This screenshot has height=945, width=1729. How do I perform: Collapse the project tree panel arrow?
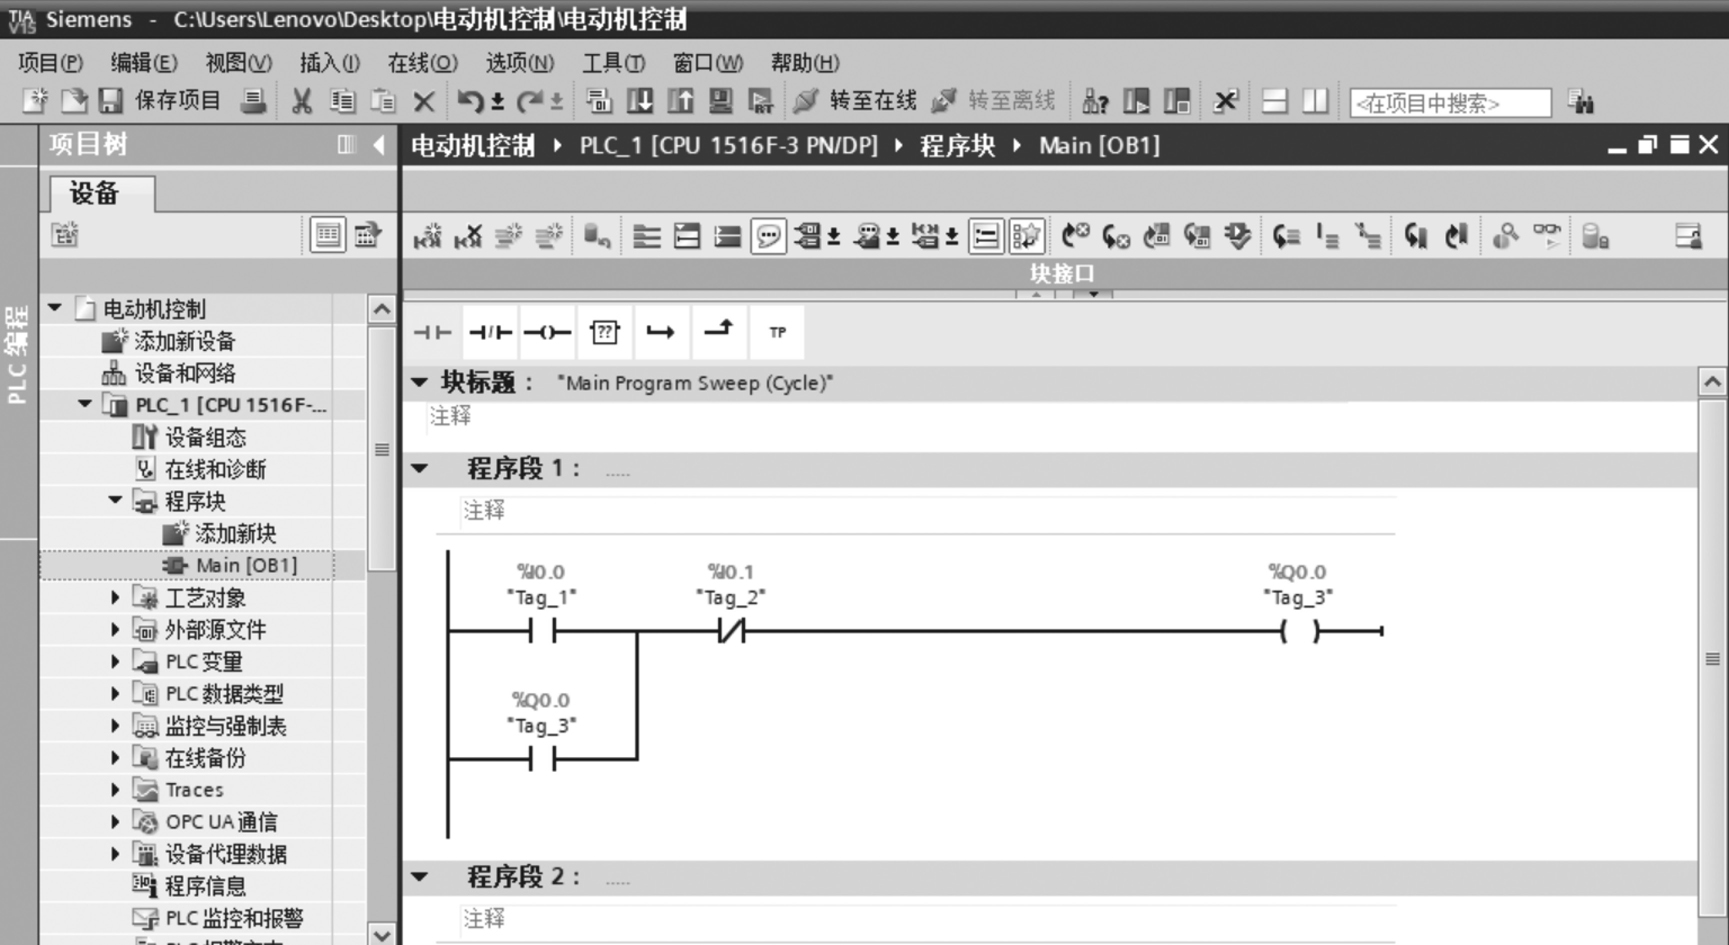coord(379,145)
